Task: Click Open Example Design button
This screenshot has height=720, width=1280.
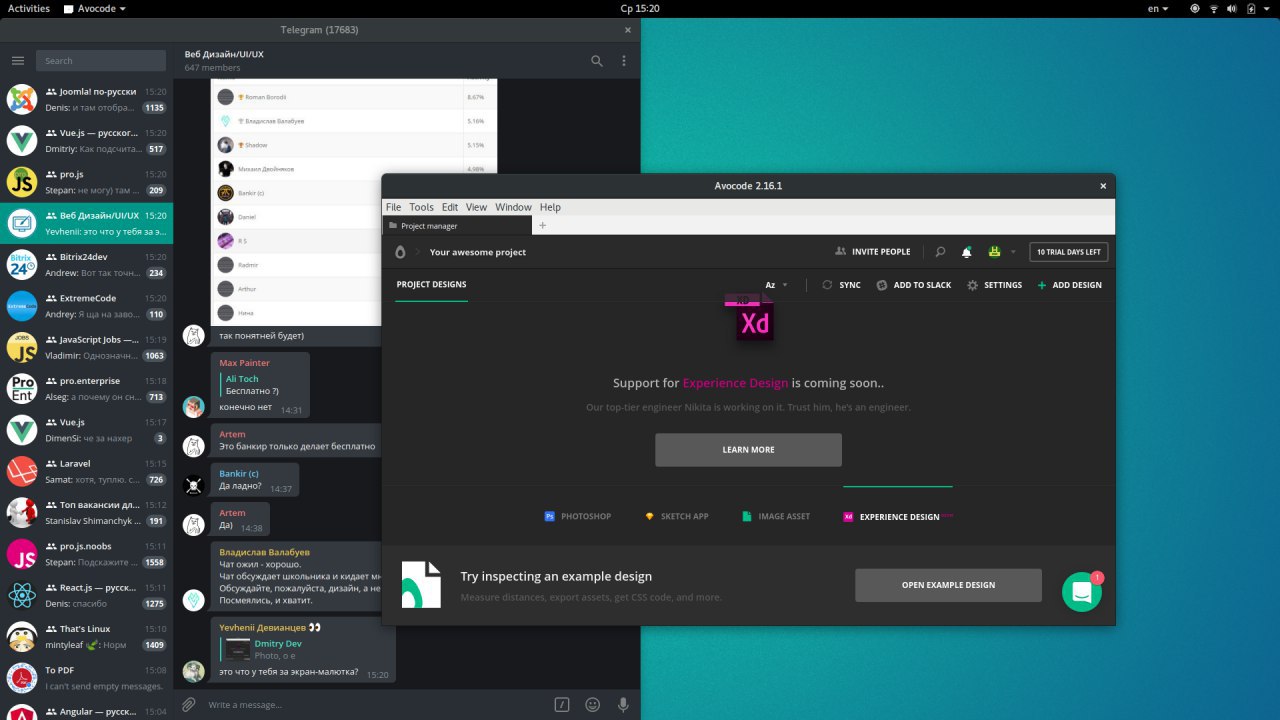Action: click(948, 585)
